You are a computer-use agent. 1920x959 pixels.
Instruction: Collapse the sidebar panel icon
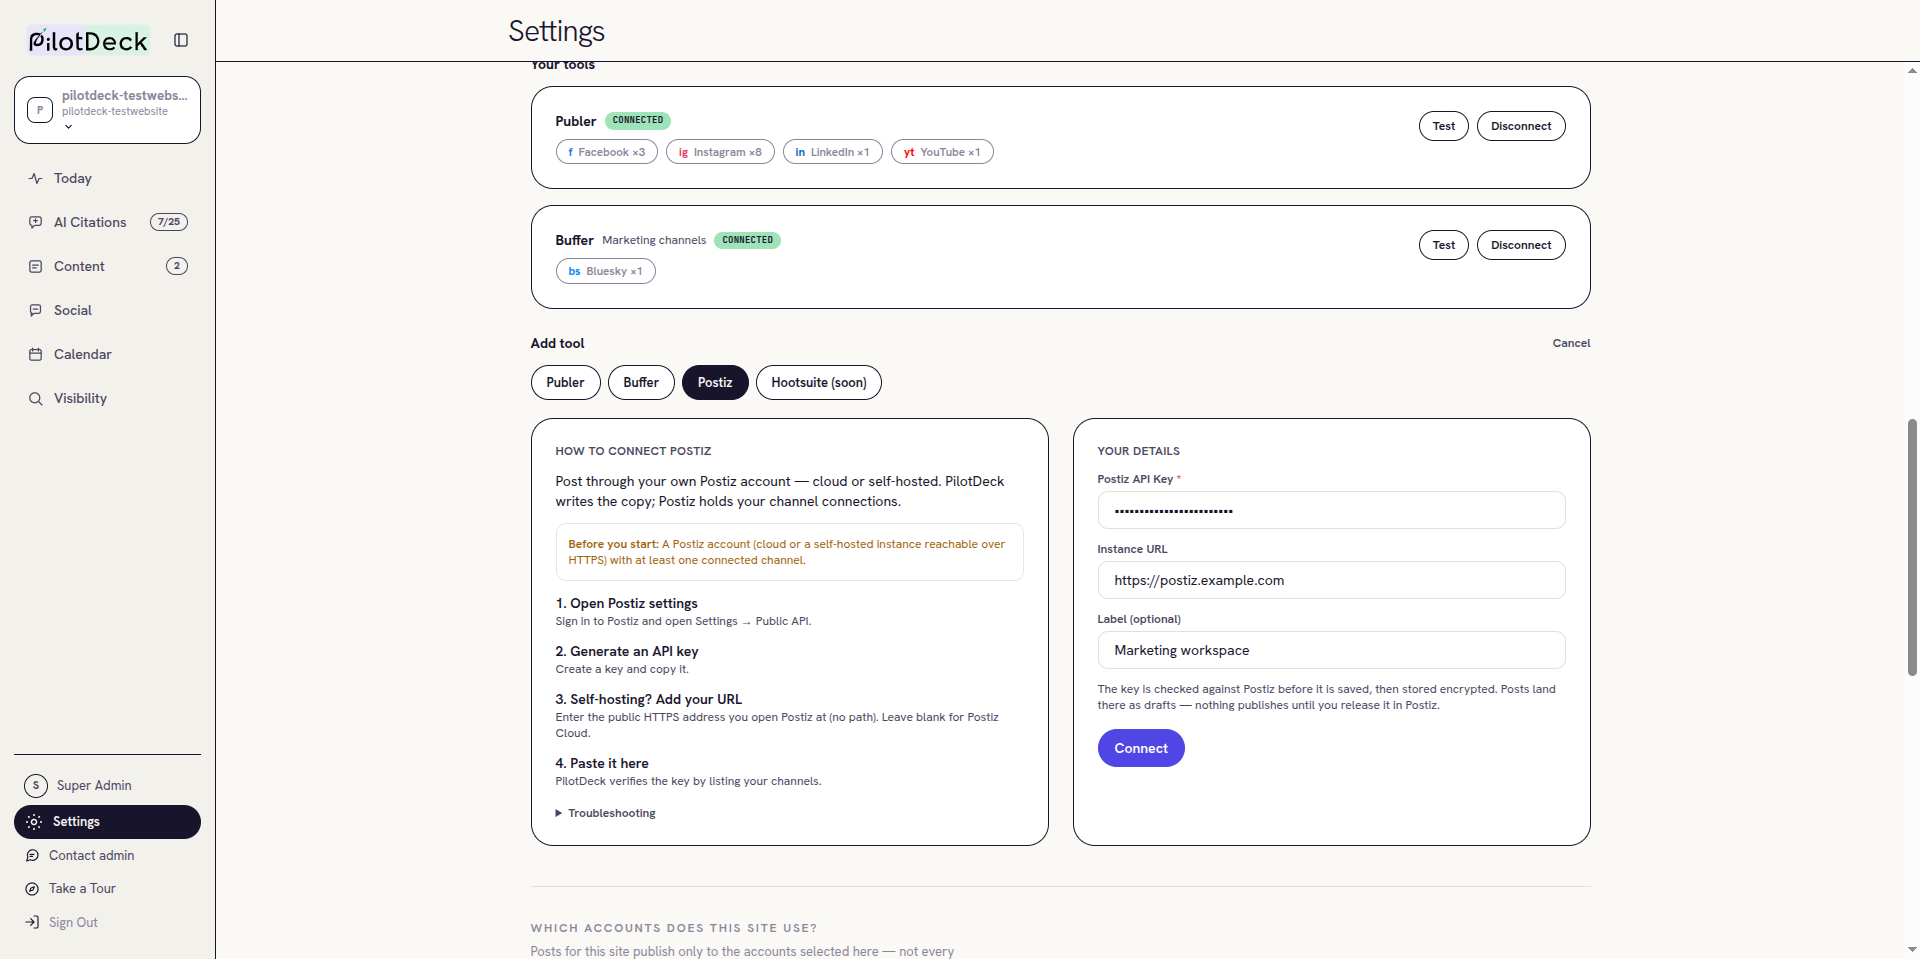pos(181,40)
